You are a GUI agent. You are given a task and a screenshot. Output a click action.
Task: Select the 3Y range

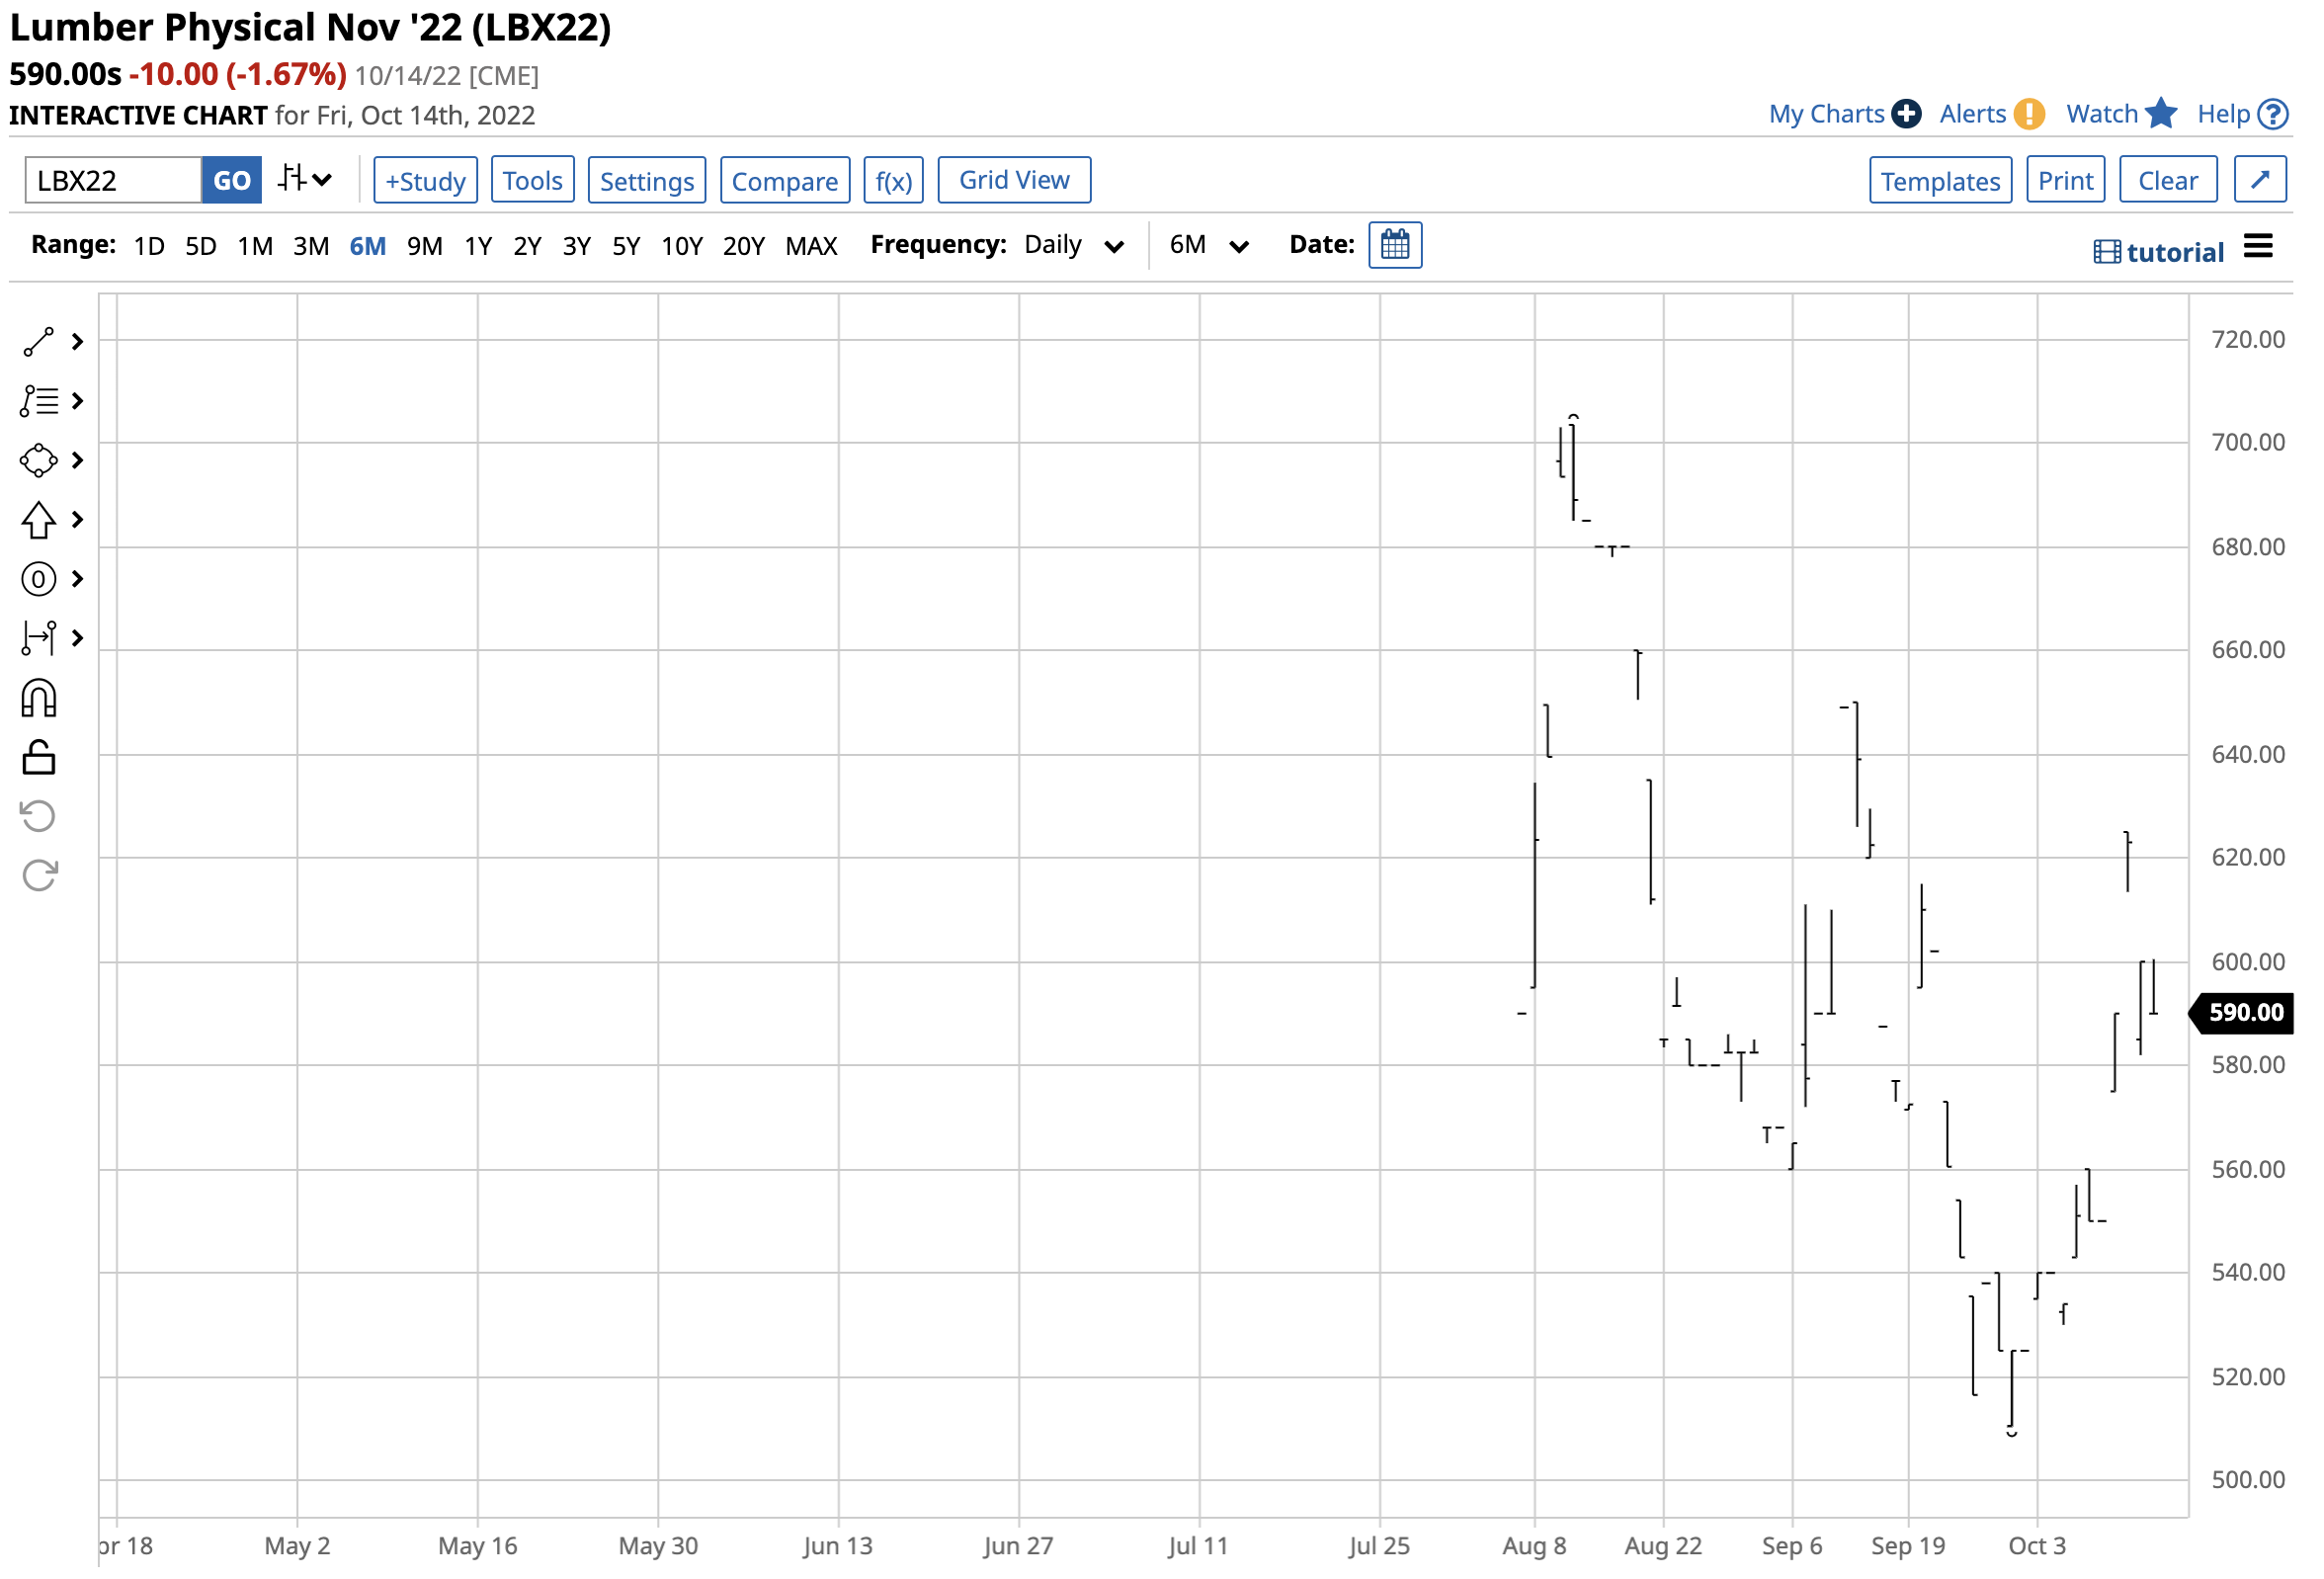pos(577,246)
